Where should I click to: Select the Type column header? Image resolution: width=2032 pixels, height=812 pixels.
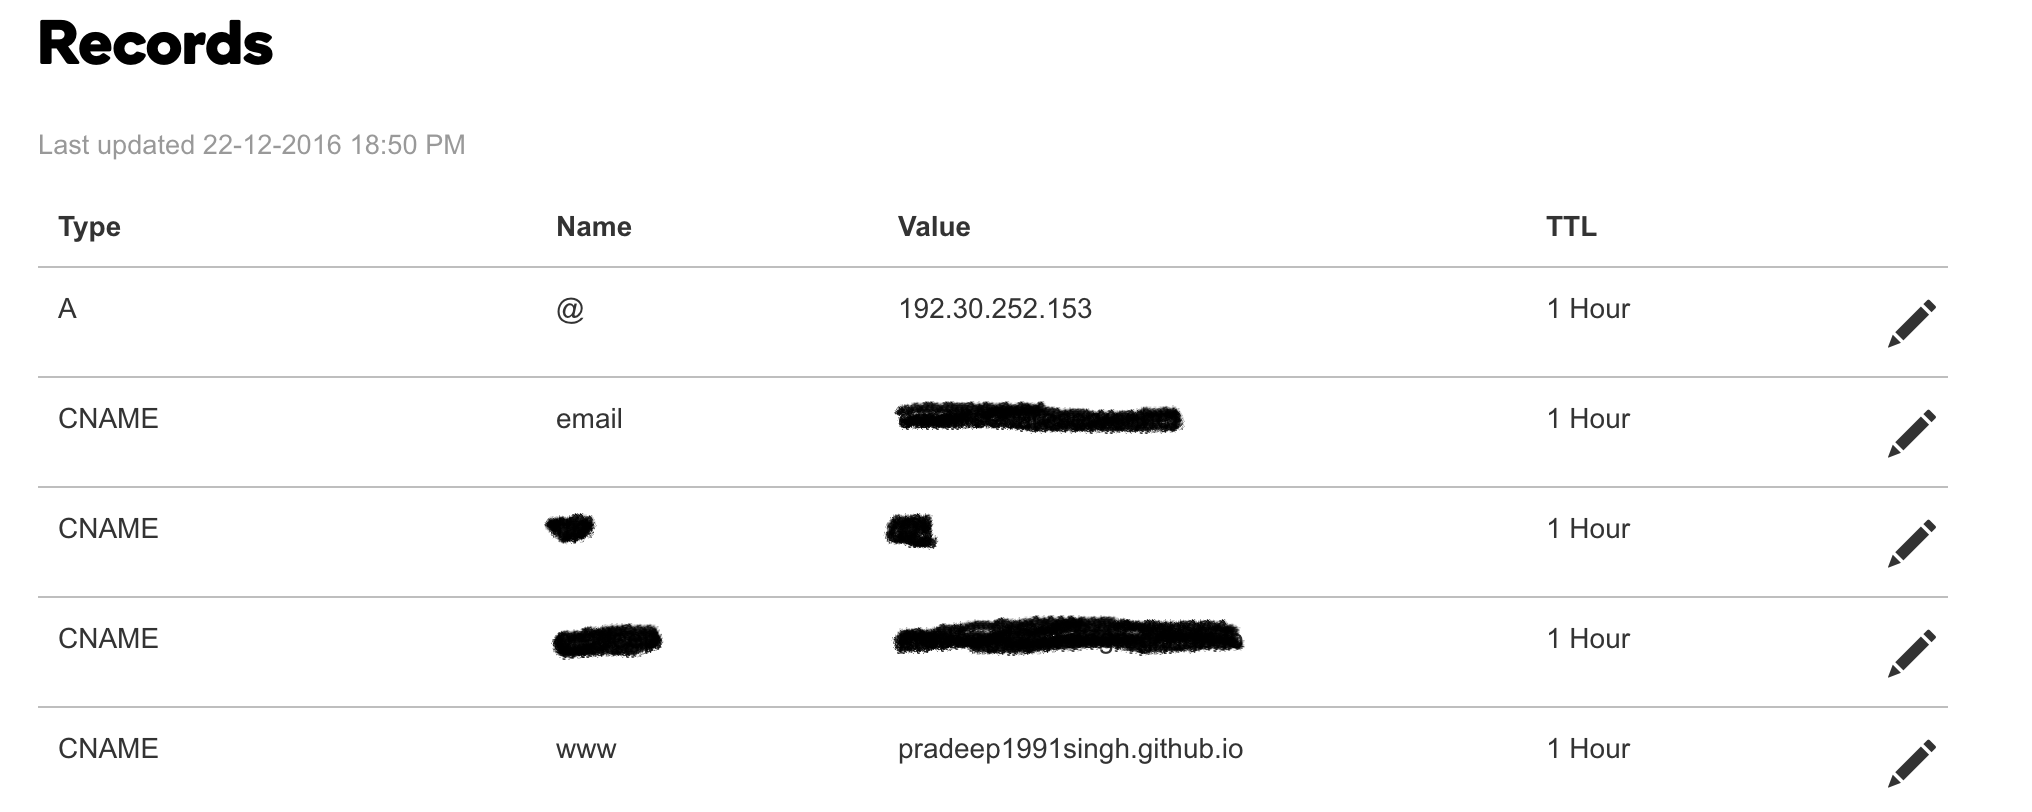pos(89,227)
